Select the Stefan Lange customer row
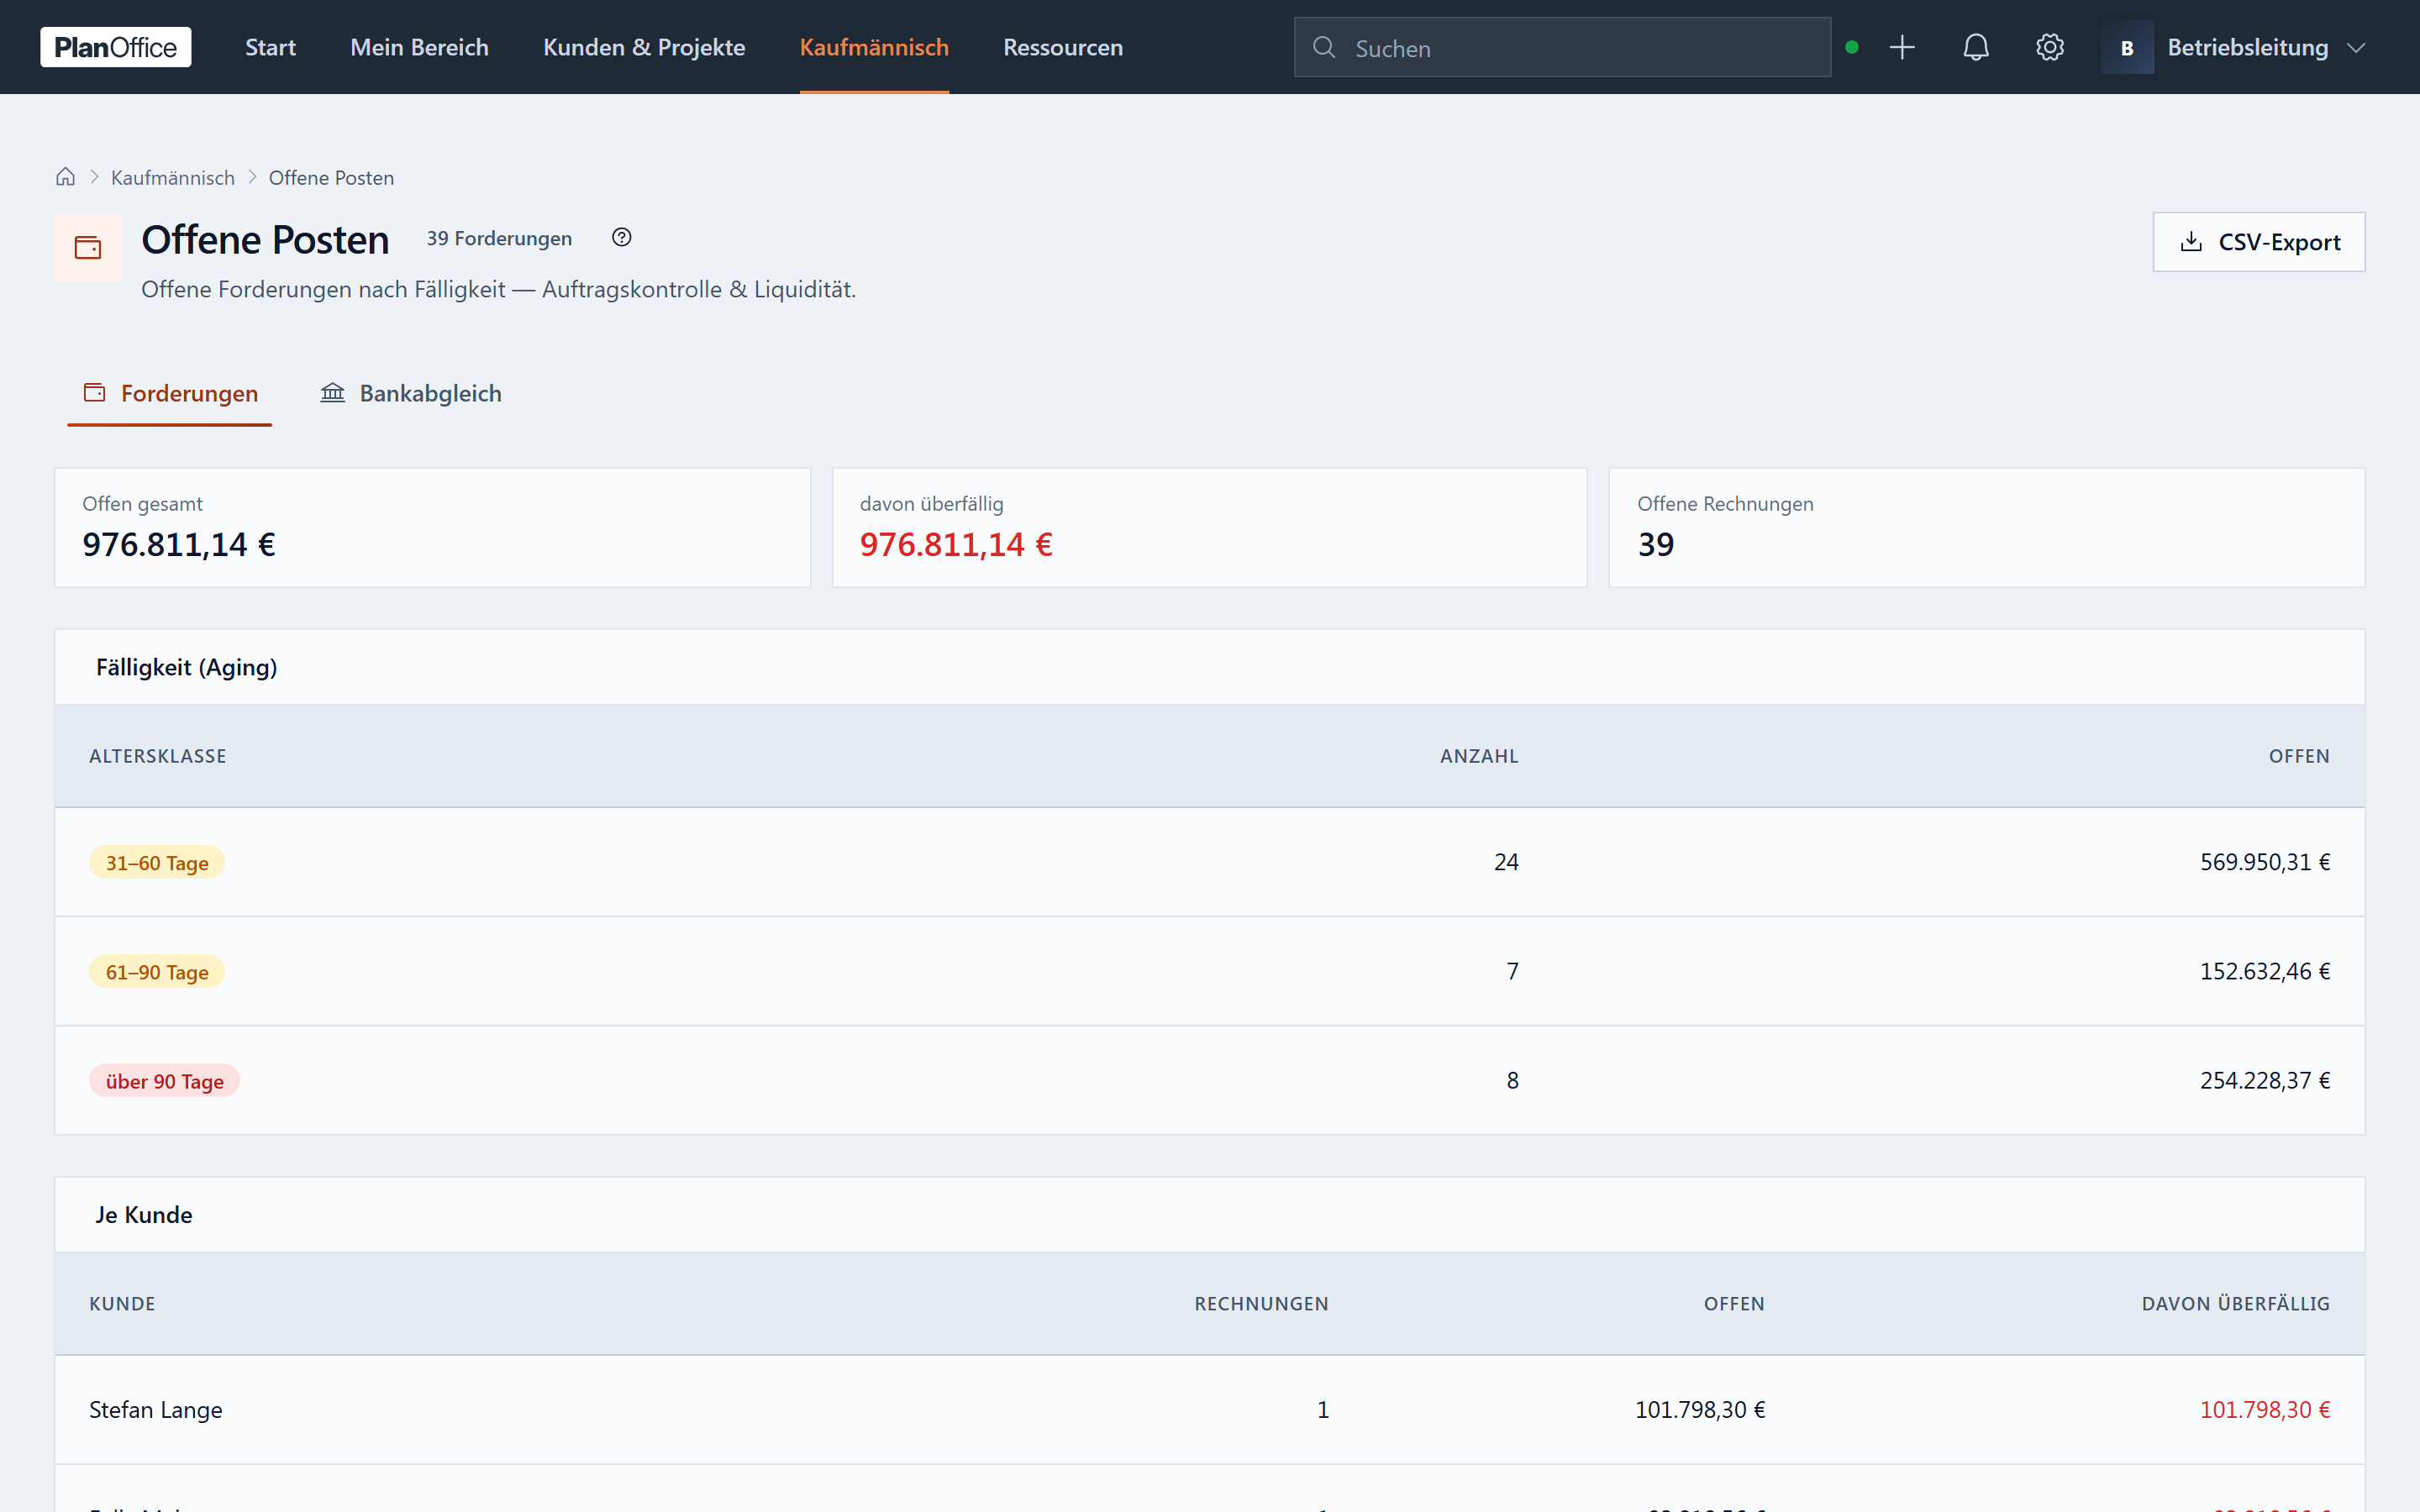This screenshot has height=1512, width=2420. [x=1210, y=1409]
